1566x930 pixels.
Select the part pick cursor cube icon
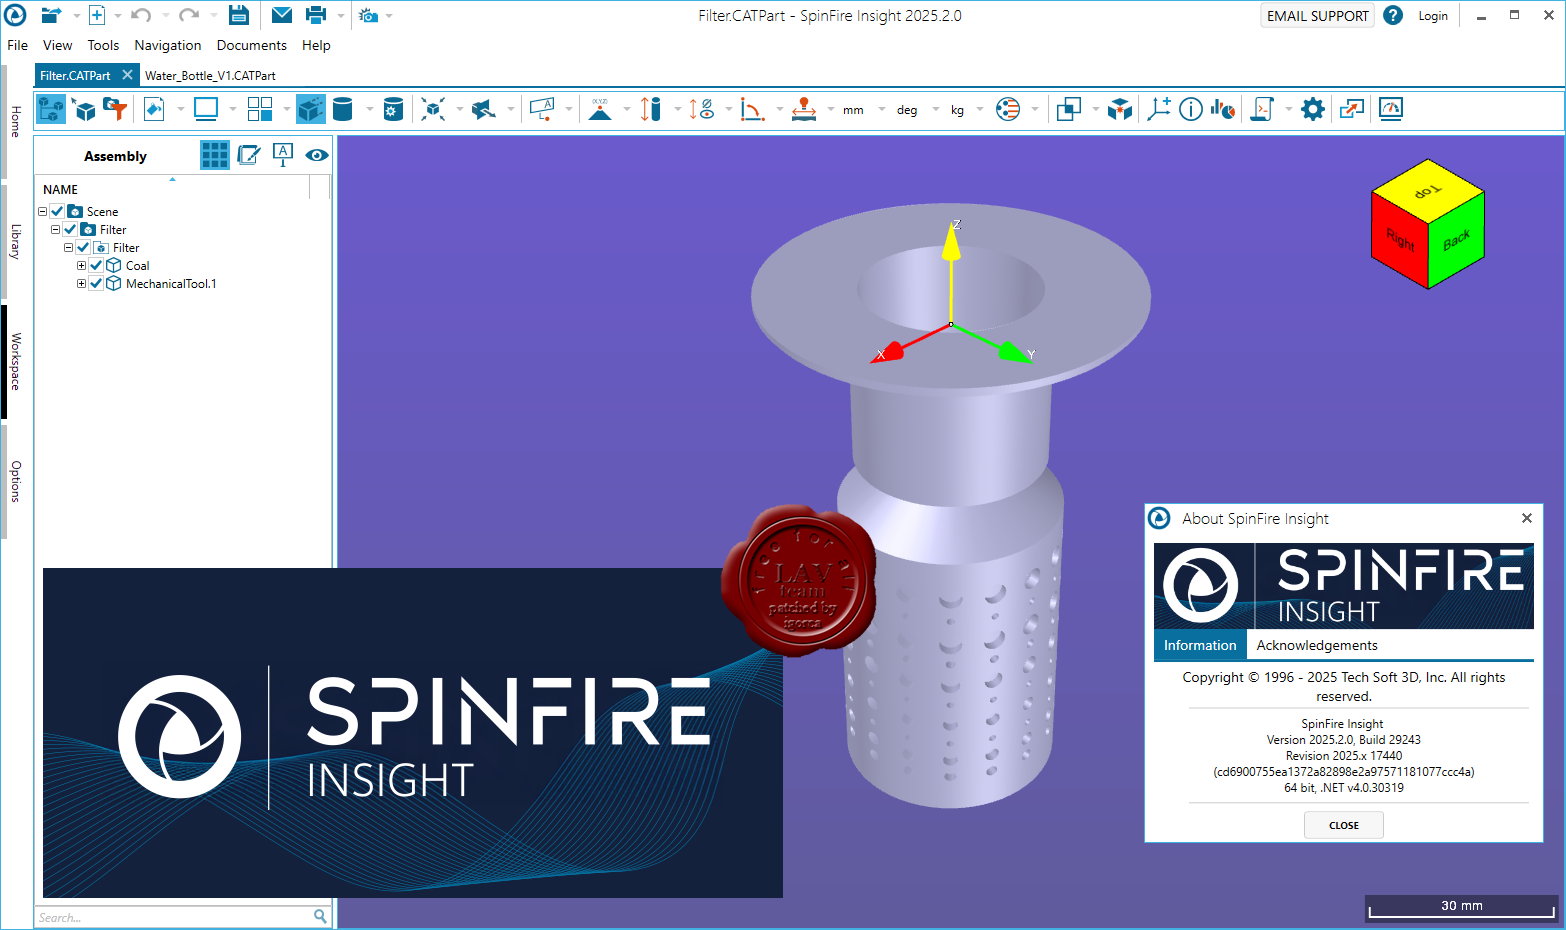[84, 109]
